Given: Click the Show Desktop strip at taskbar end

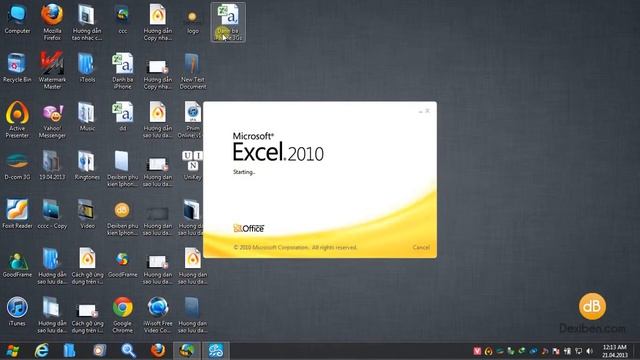Looking at the screenshot, I should point(637,351).
